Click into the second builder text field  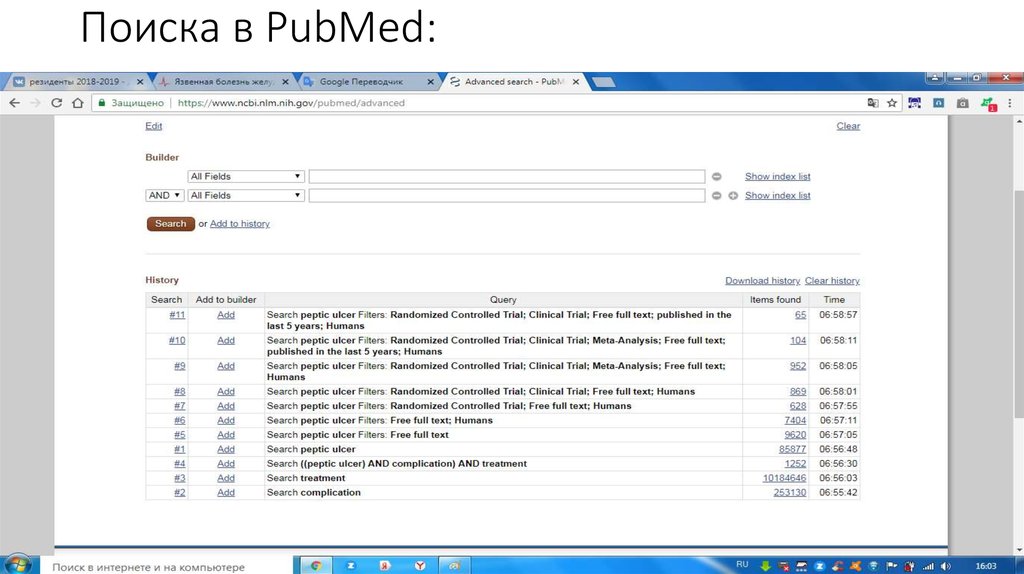click(507, 195)
